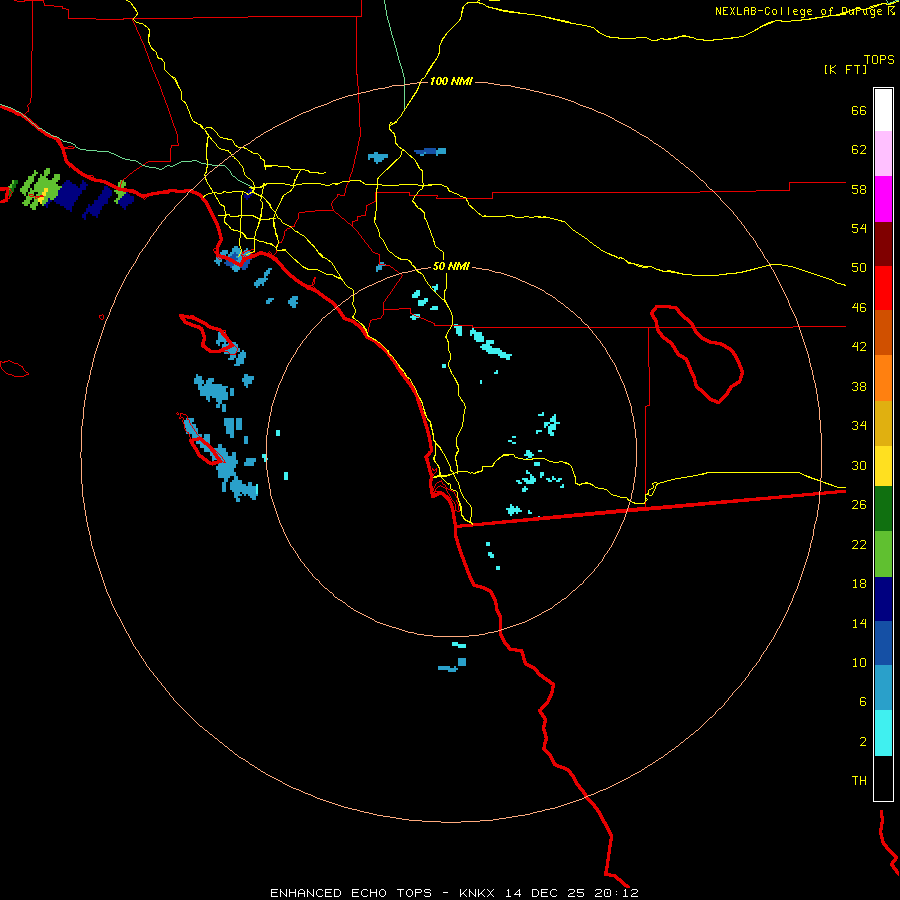Click the light green 26 kft legend swatch
Image resolution: width=900 pixels, height=900 pixels.
click(x=883, y=554)
